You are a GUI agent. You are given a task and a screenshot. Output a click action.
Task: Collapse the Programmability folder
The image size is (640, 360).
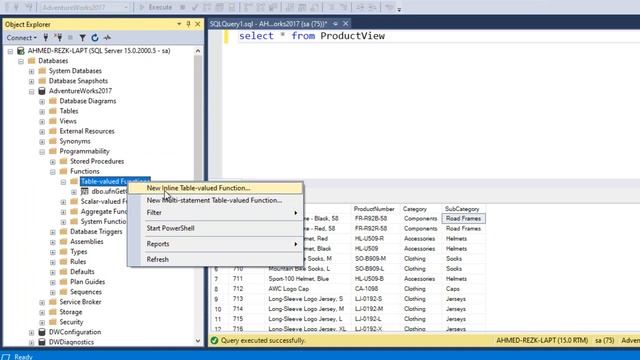click(x=42, y=152)
